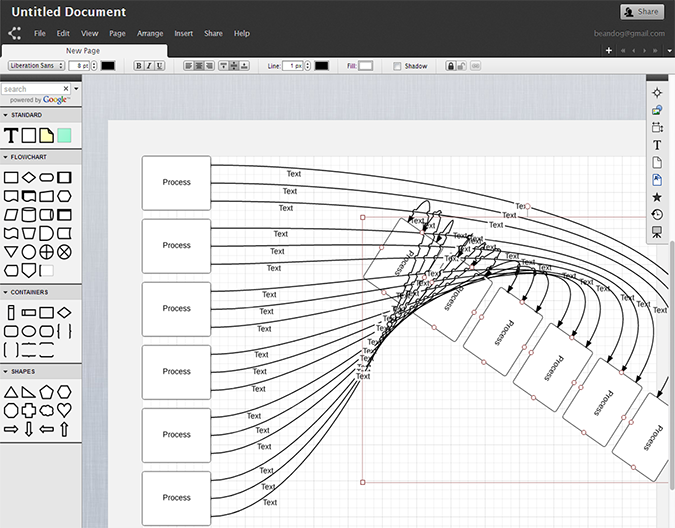This screenshot has height=528, width=675.
Task: Toggle Italic text formatting
Action: pos(150,66)
